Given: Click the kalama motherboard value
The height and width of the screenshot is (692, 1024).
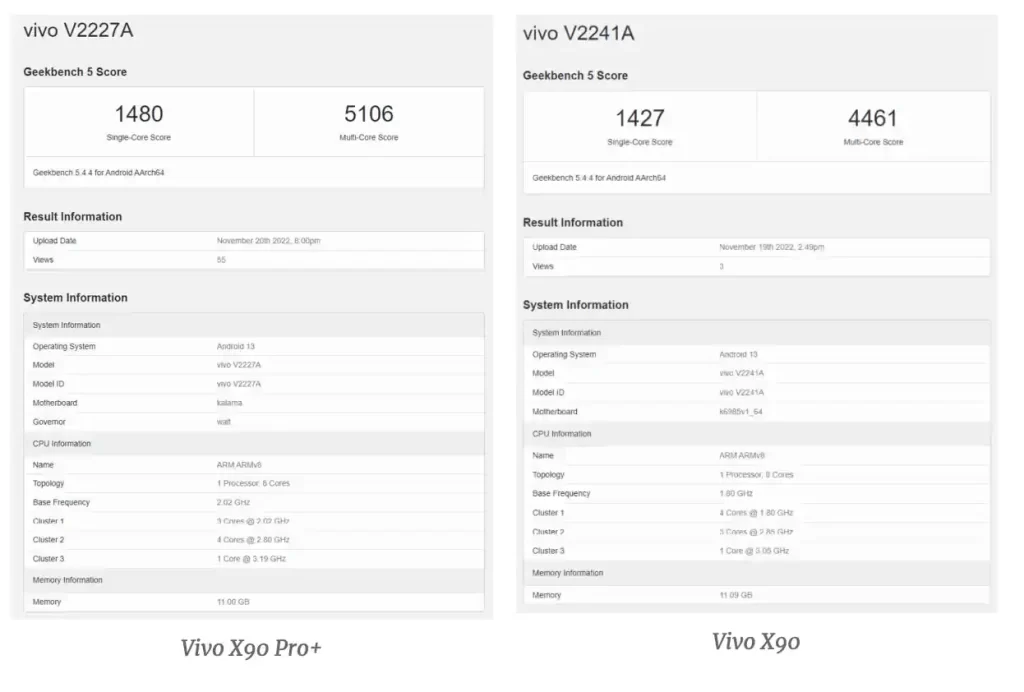Looking at the screenshot, I should click(x=229, y=403).
